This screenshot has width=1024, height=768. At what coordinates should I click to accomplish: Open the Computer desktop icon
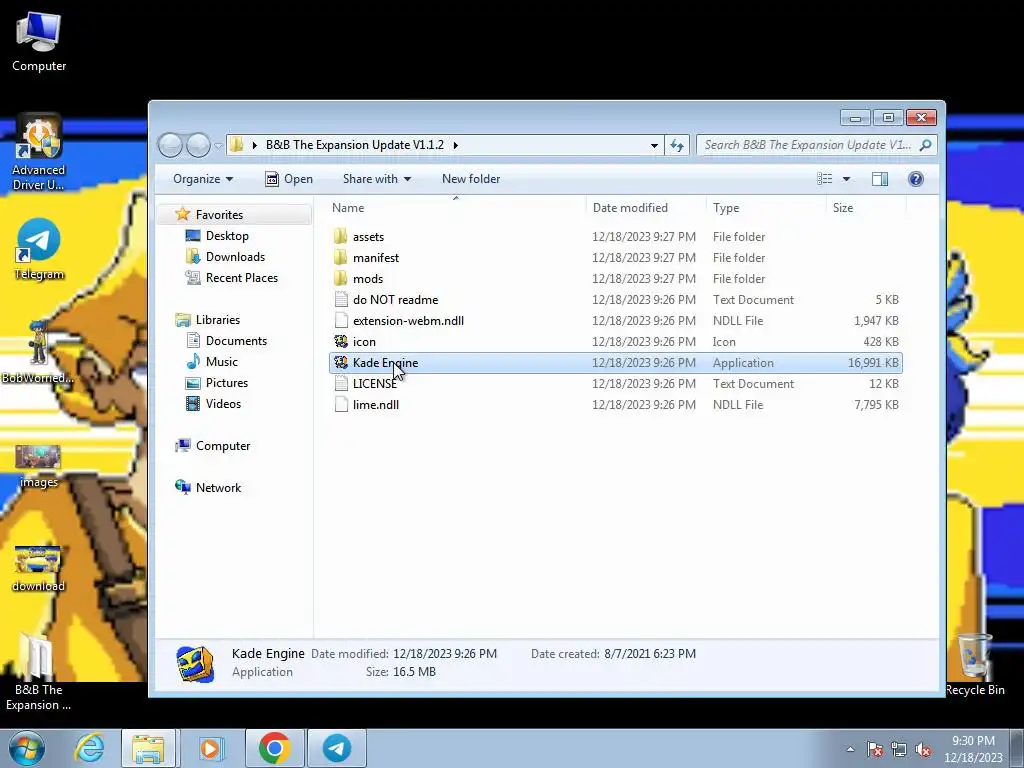point(39,40)
